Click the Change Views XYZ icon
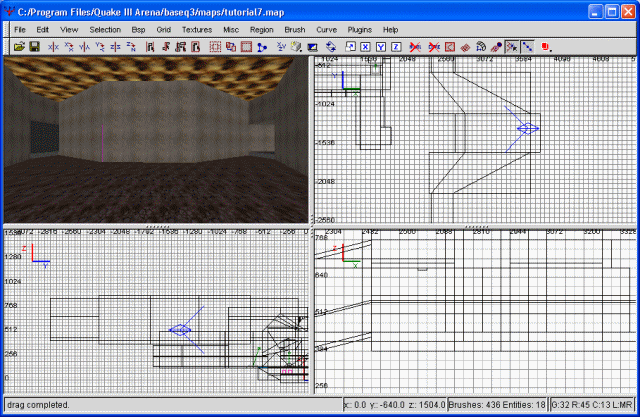 [x=281, y=47]
